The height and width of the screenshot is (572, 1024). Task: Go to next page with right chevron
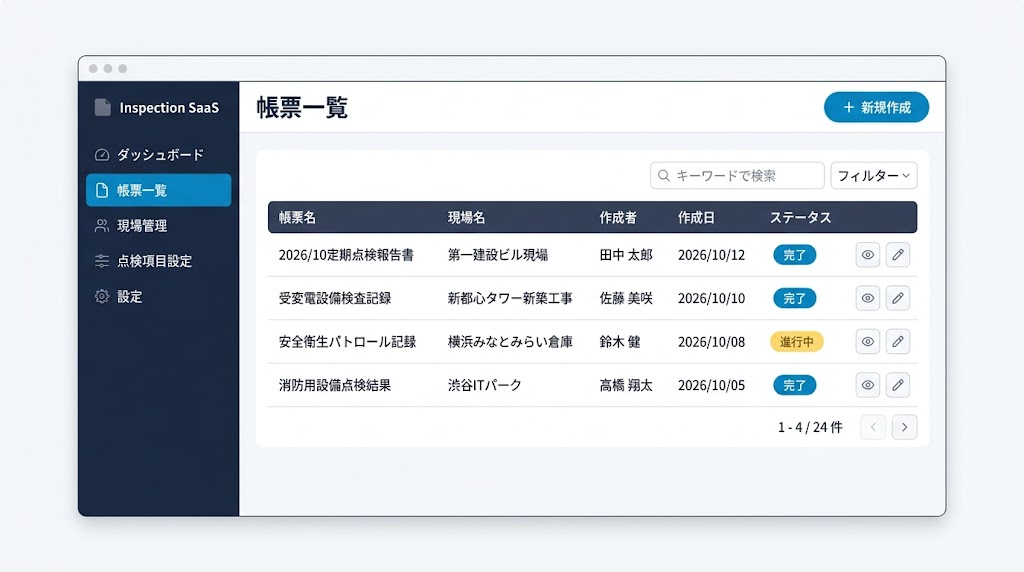pos(904,427)
